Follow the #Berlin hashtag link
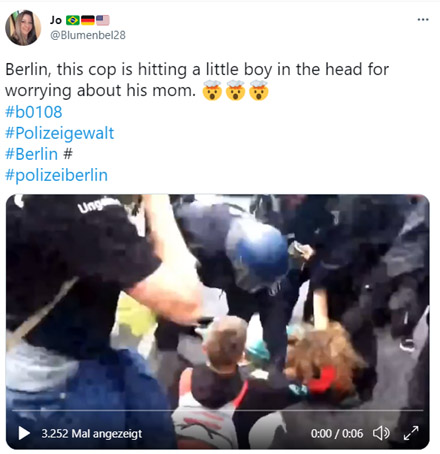The height and width of the screenshot is (454, 440). pos(32,154)
